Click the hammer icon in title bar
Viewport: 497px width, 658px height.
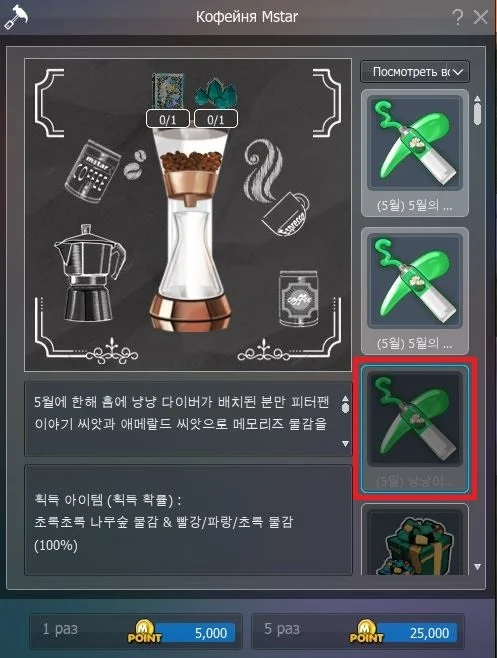16,17
